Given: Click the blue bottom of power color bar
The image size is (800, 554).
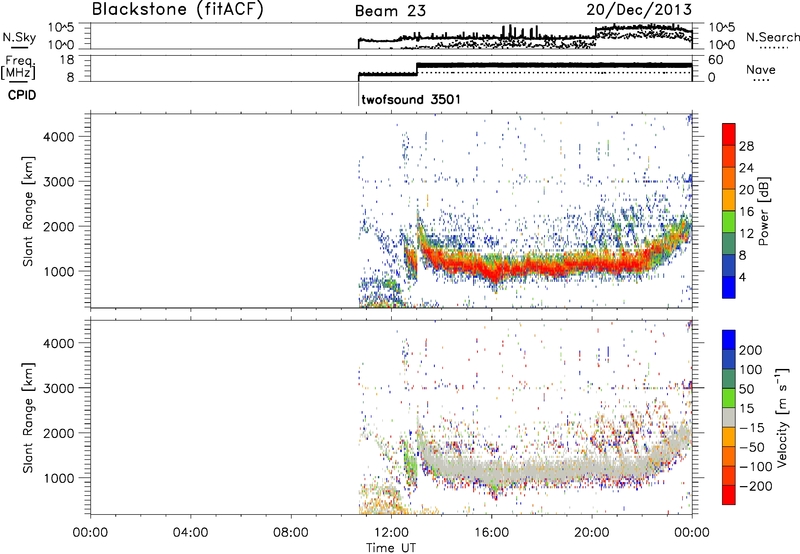Looking at the screenshot, I should point(729,287).
